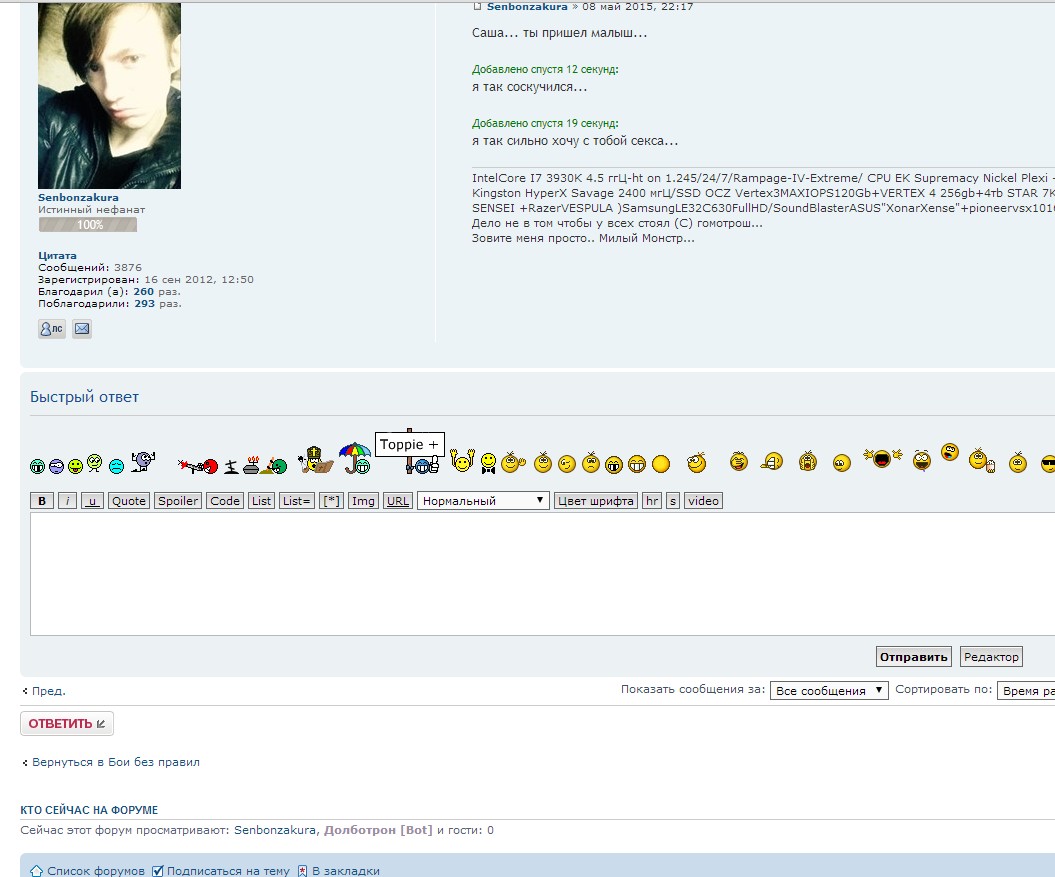This screenshot has width=1055, height=877.
Task: Click the email envelope icon under profile
Action: 82,328
